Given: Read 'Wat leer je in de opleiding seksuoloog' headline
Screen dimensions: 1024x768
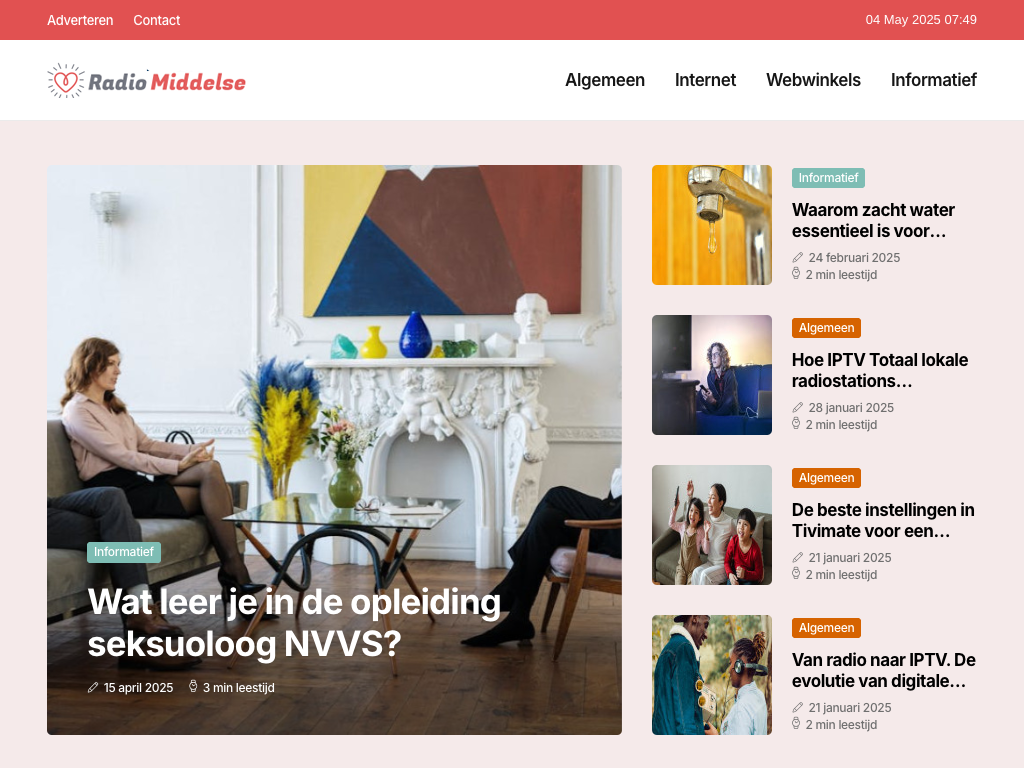Looking at the screenshot, I should point(295,622).
